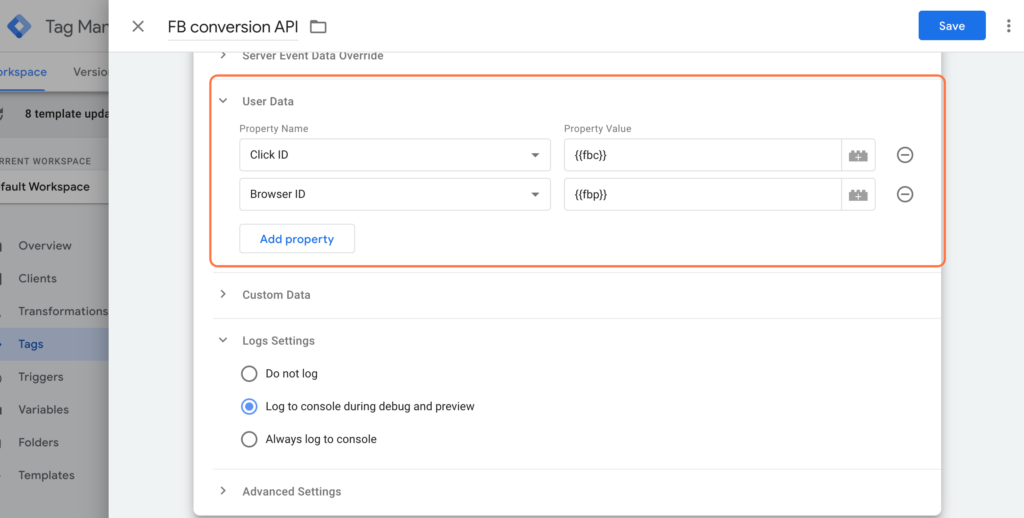Select Always log to console option

[249, 439]
